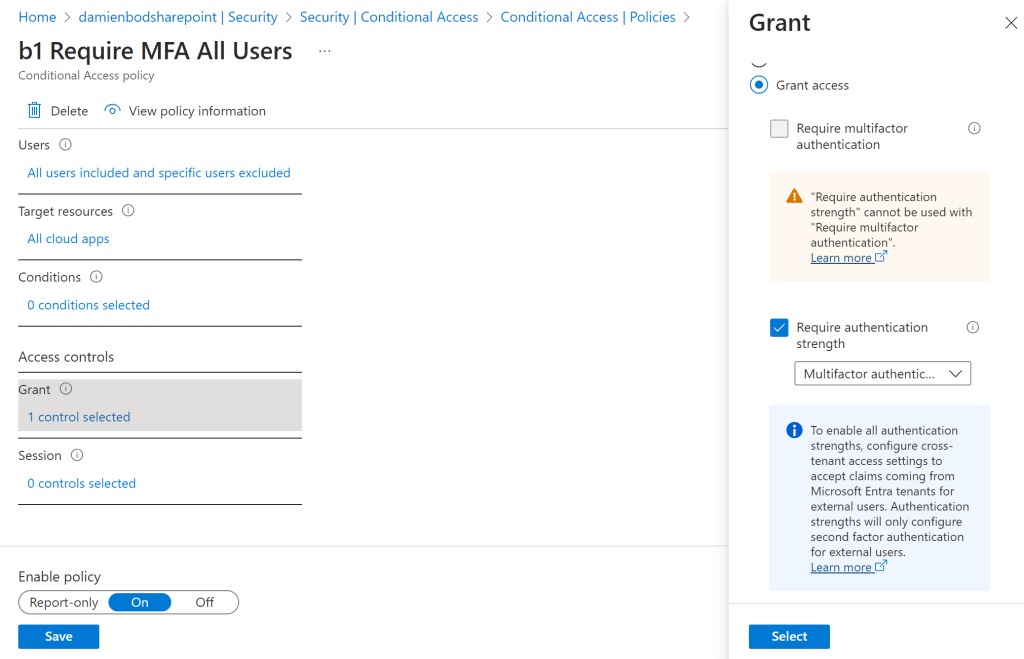Click info icon next to Users label
The height and width of the screenshot is (659, 1024).
point(65,145)
